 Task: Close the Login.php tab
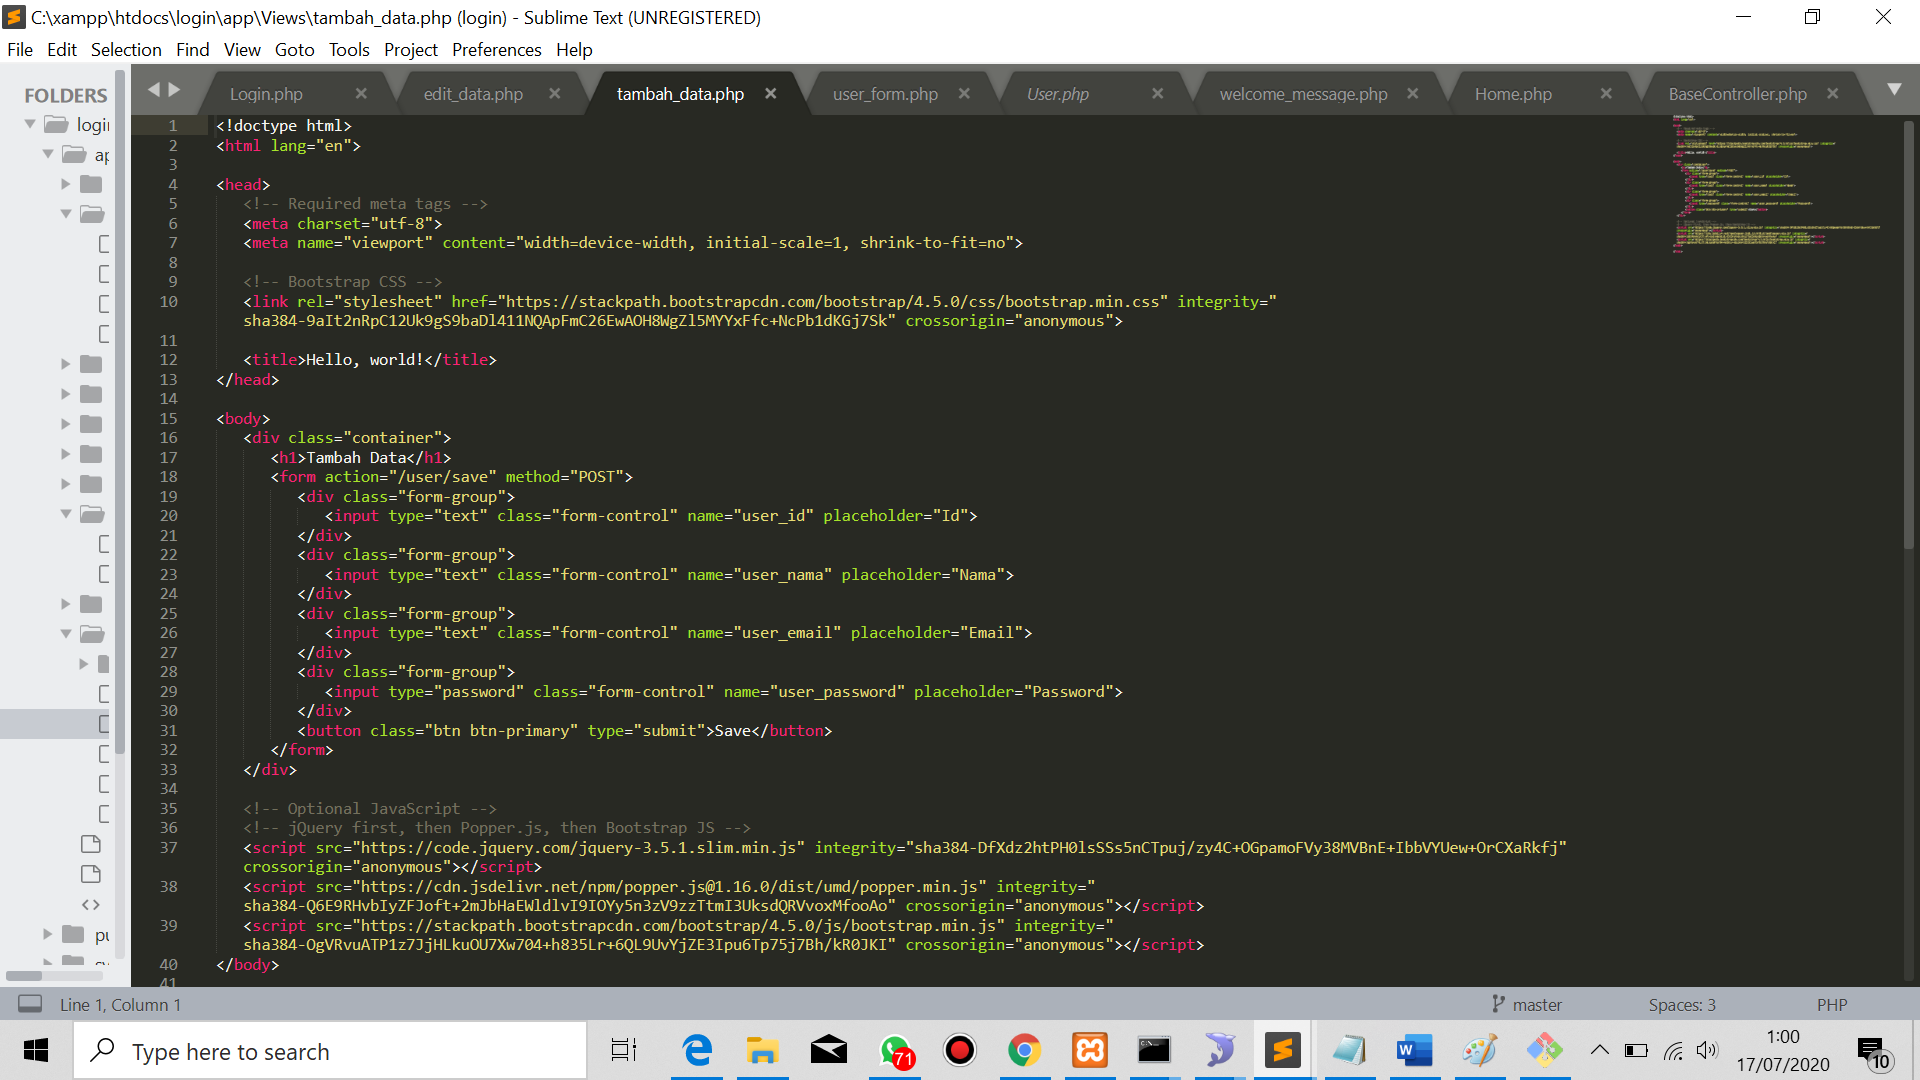[x=361, y=93]
